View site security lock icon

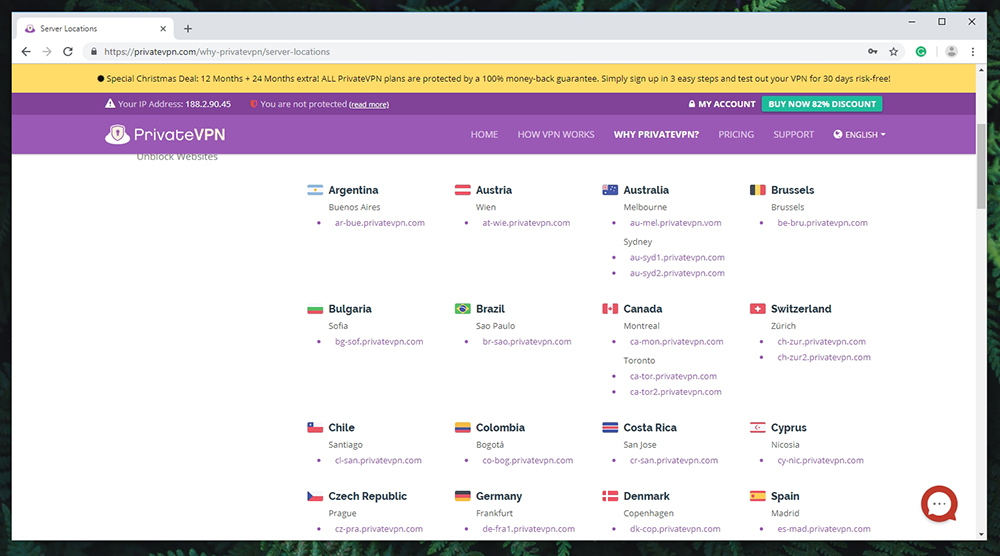(94, 52)
